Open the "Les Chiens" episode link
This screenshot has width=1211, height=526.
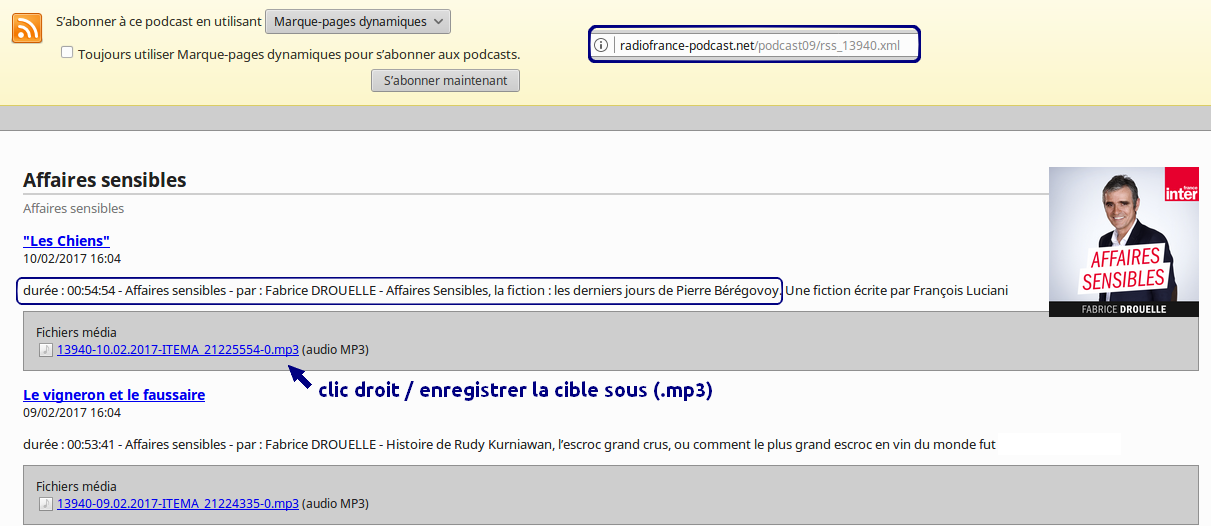coord(66,241)
